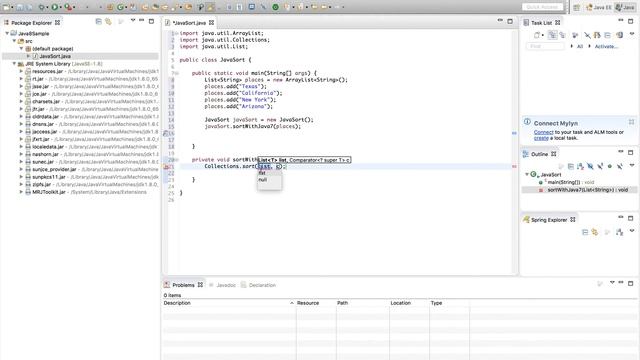Toggle Scheduled presentation in Task List
The height and width of the screenshot is (360, 640).
(562, 35)
